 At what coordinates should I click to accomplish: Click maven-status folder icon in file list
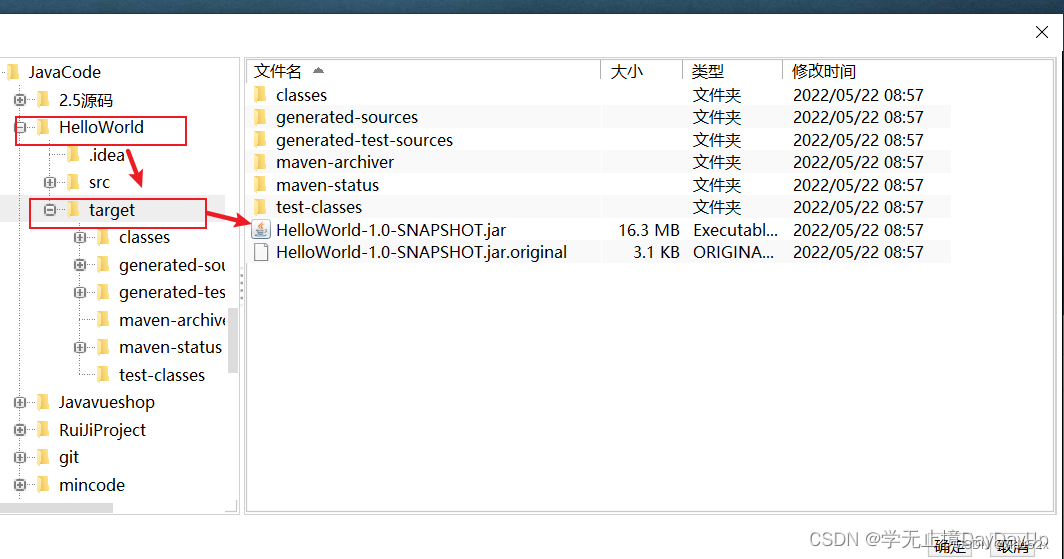click(261, 185)
